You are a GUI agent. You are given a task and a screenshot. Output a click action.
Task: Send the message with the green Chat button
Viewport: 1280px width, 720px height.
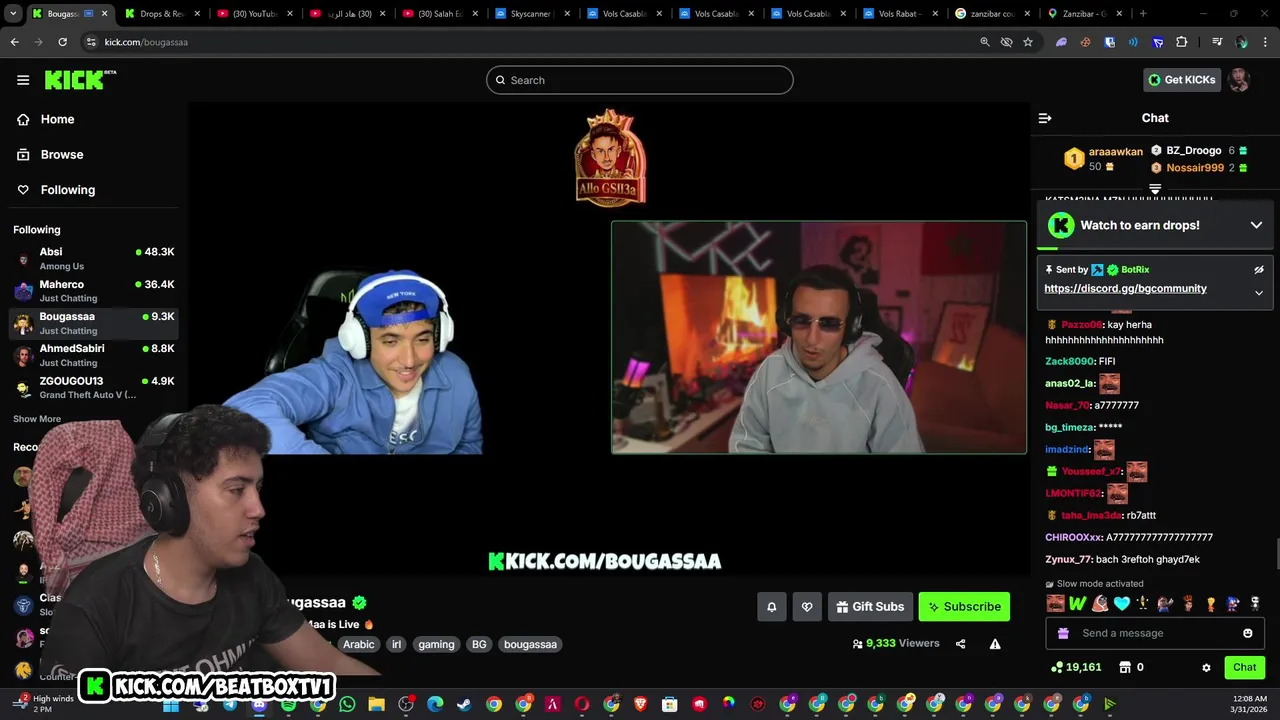(x=1244, y=667)
